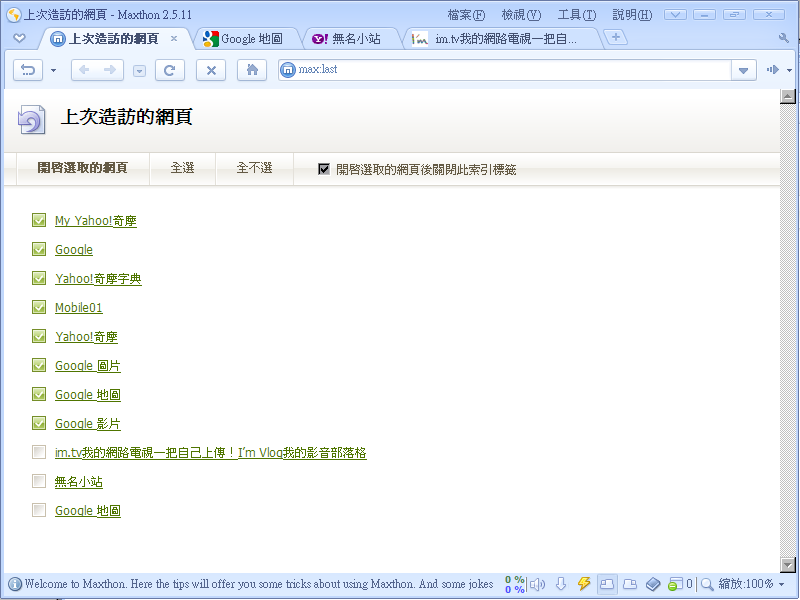The height and width of the screenshot is (600, 800).
Task: Check the im.tv row checkbox
Action: (39, 452)
